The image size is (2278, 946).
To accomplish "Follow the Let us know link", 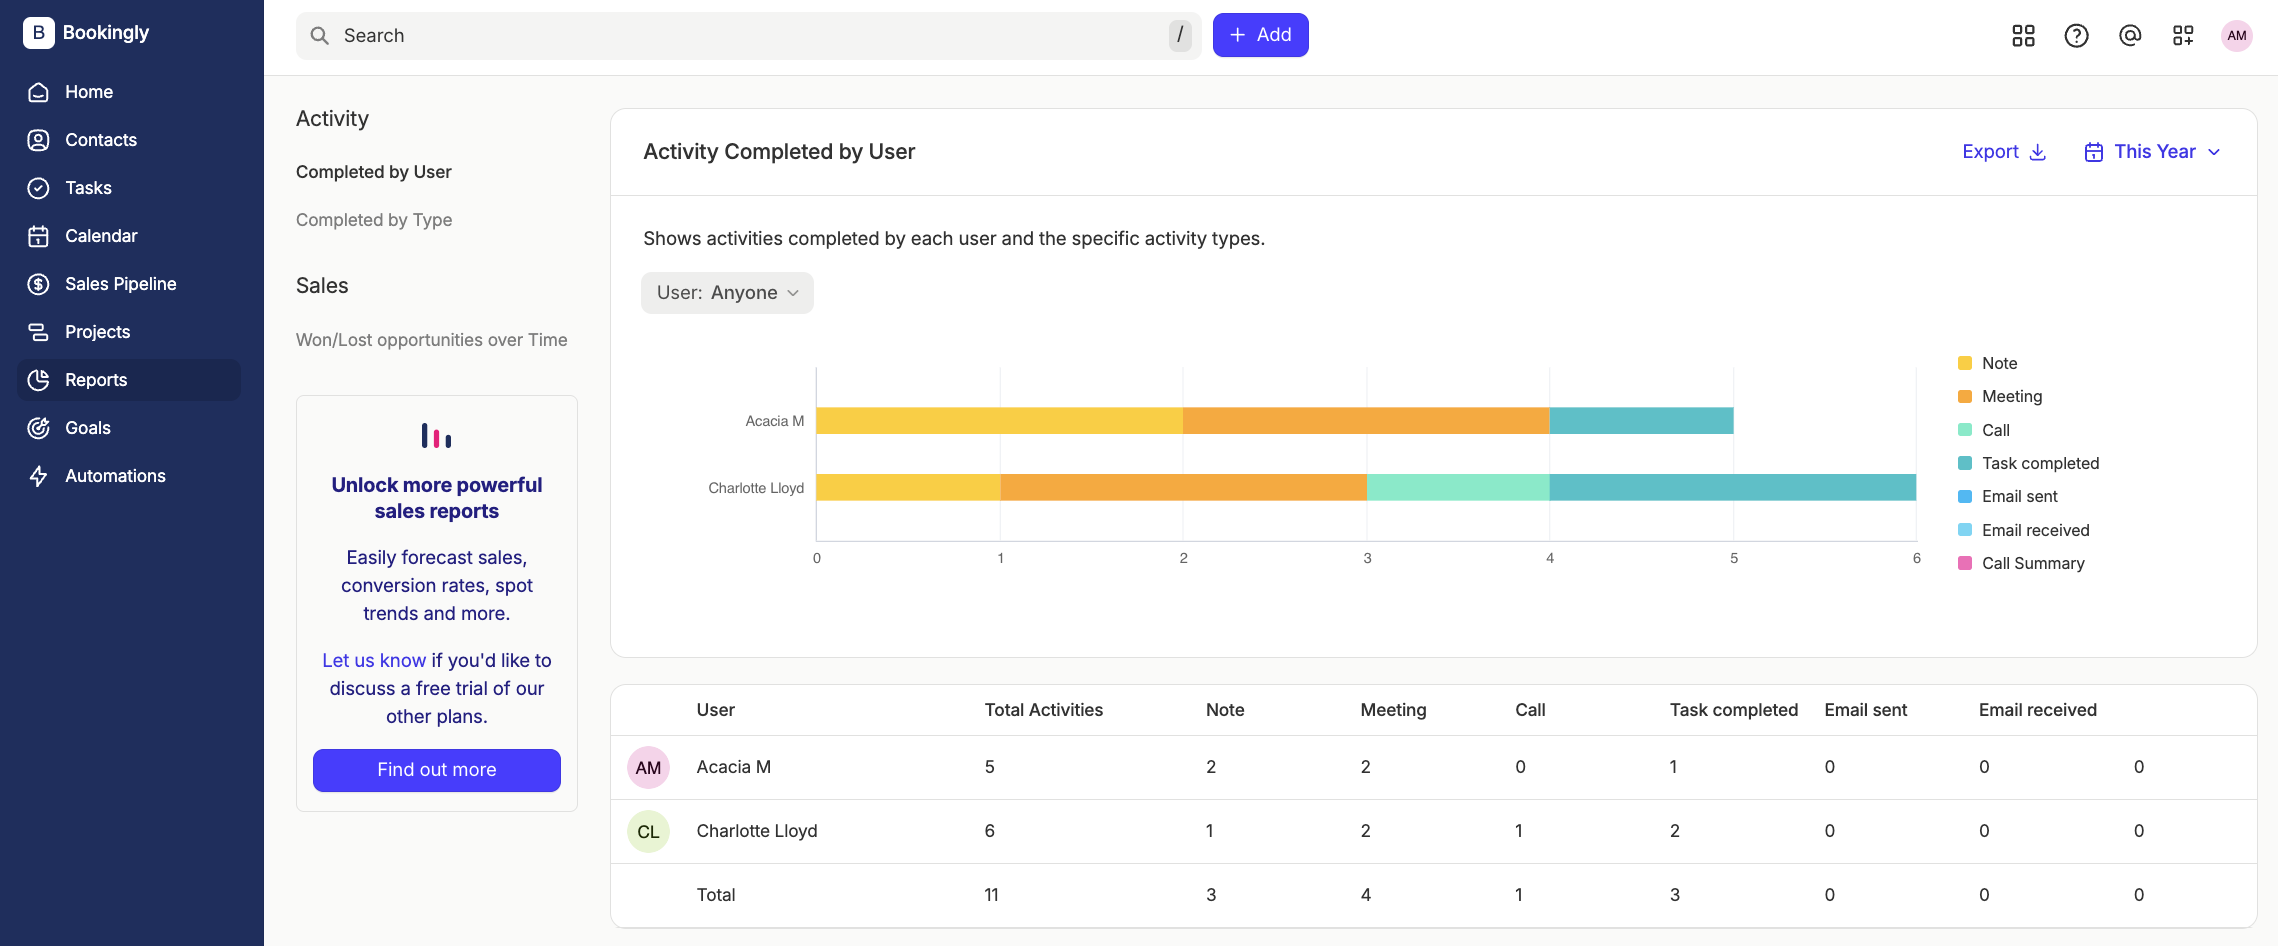I will (374, 660).
